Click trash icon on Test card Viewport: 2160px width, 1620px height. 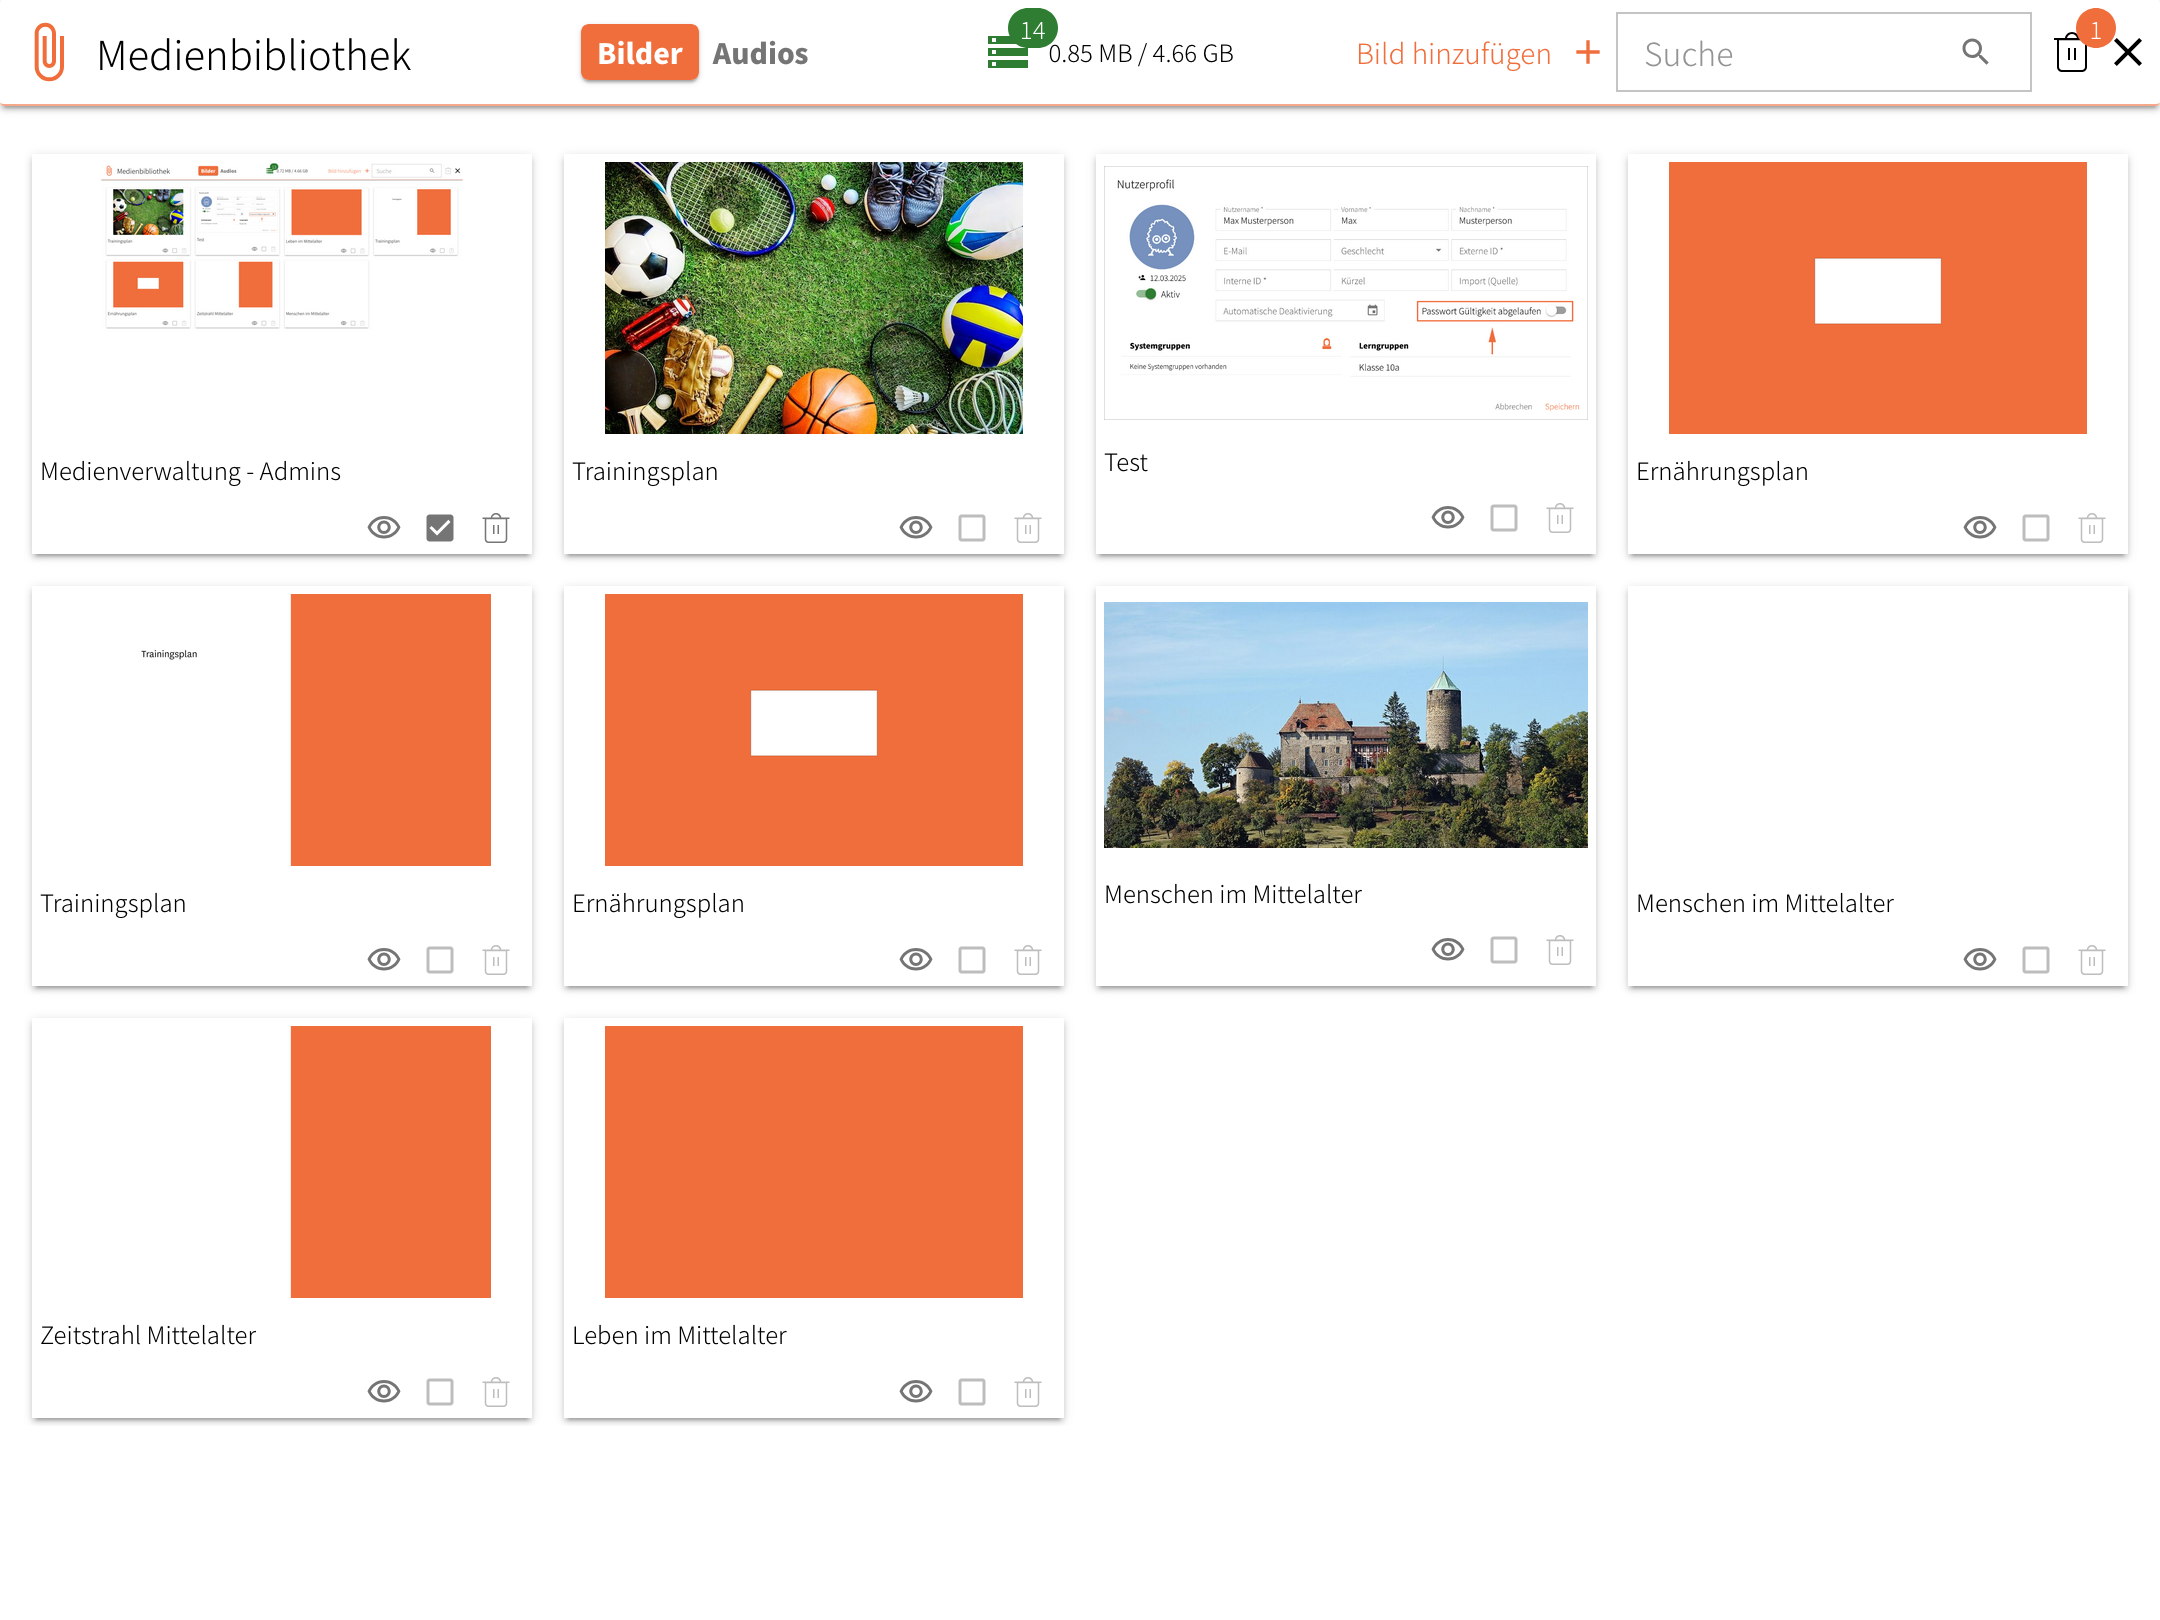pos(1560,518)
